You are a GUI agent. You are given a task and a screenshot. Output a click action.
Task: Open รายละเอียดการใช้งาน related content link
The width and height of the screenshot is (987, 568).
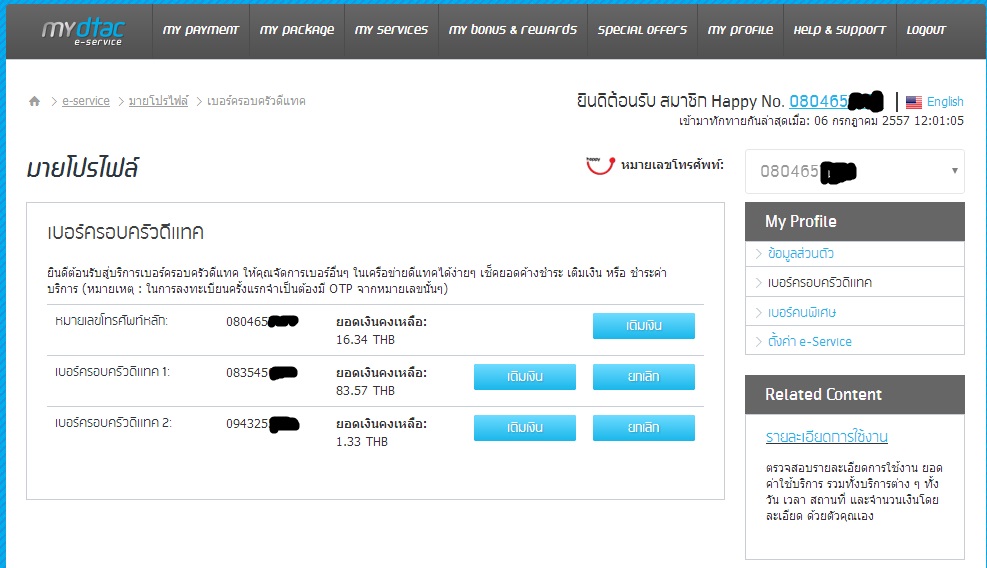826,436
